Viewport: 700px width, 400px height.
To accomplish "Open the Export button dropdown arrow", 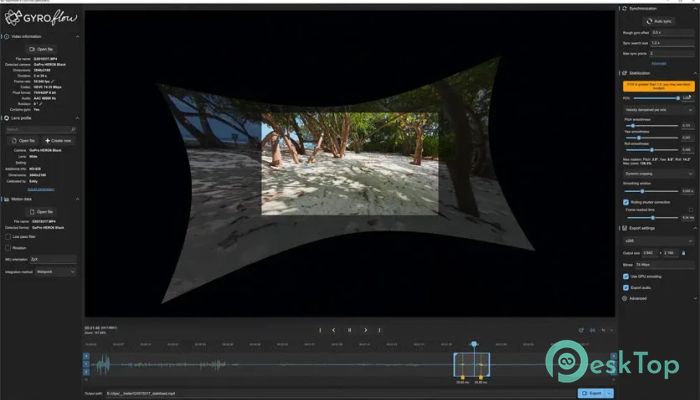I will (x=609, y=393).
